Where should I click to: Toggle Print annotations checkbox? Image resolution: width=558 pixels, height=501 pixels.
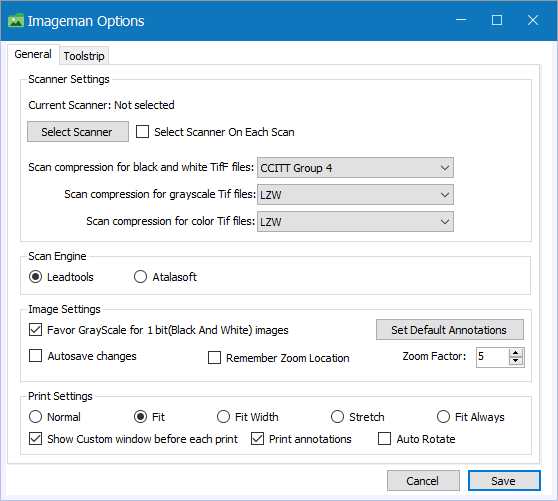[257, 439]
